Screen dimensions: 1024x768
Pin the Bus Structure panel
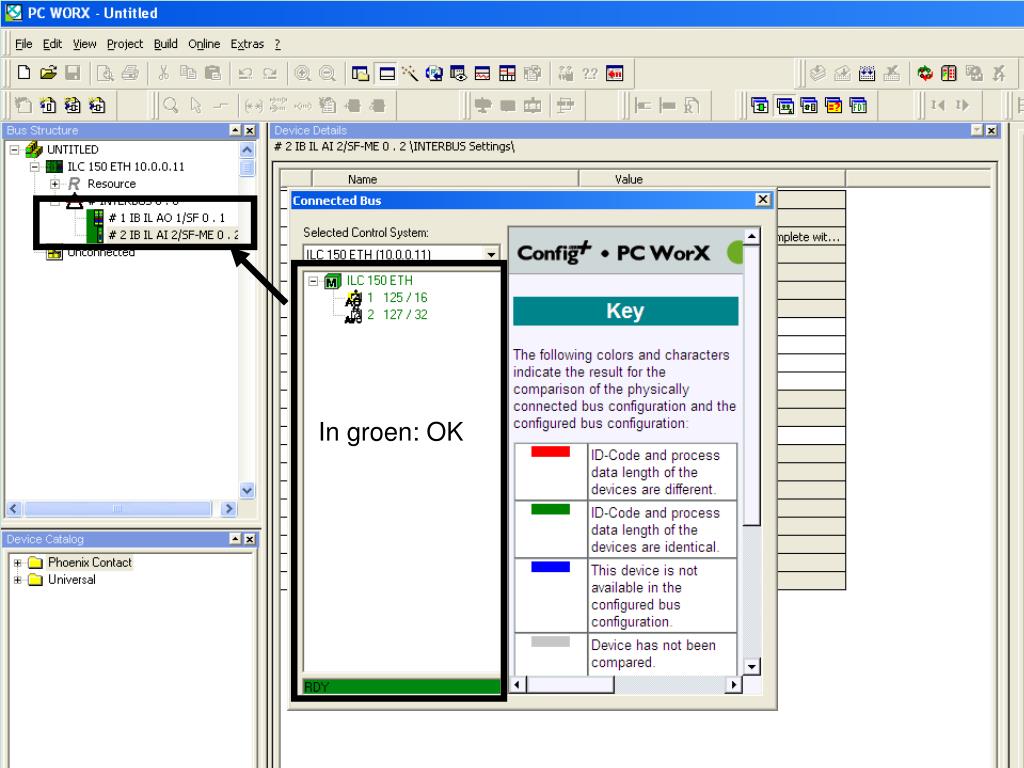click(236, 131)
